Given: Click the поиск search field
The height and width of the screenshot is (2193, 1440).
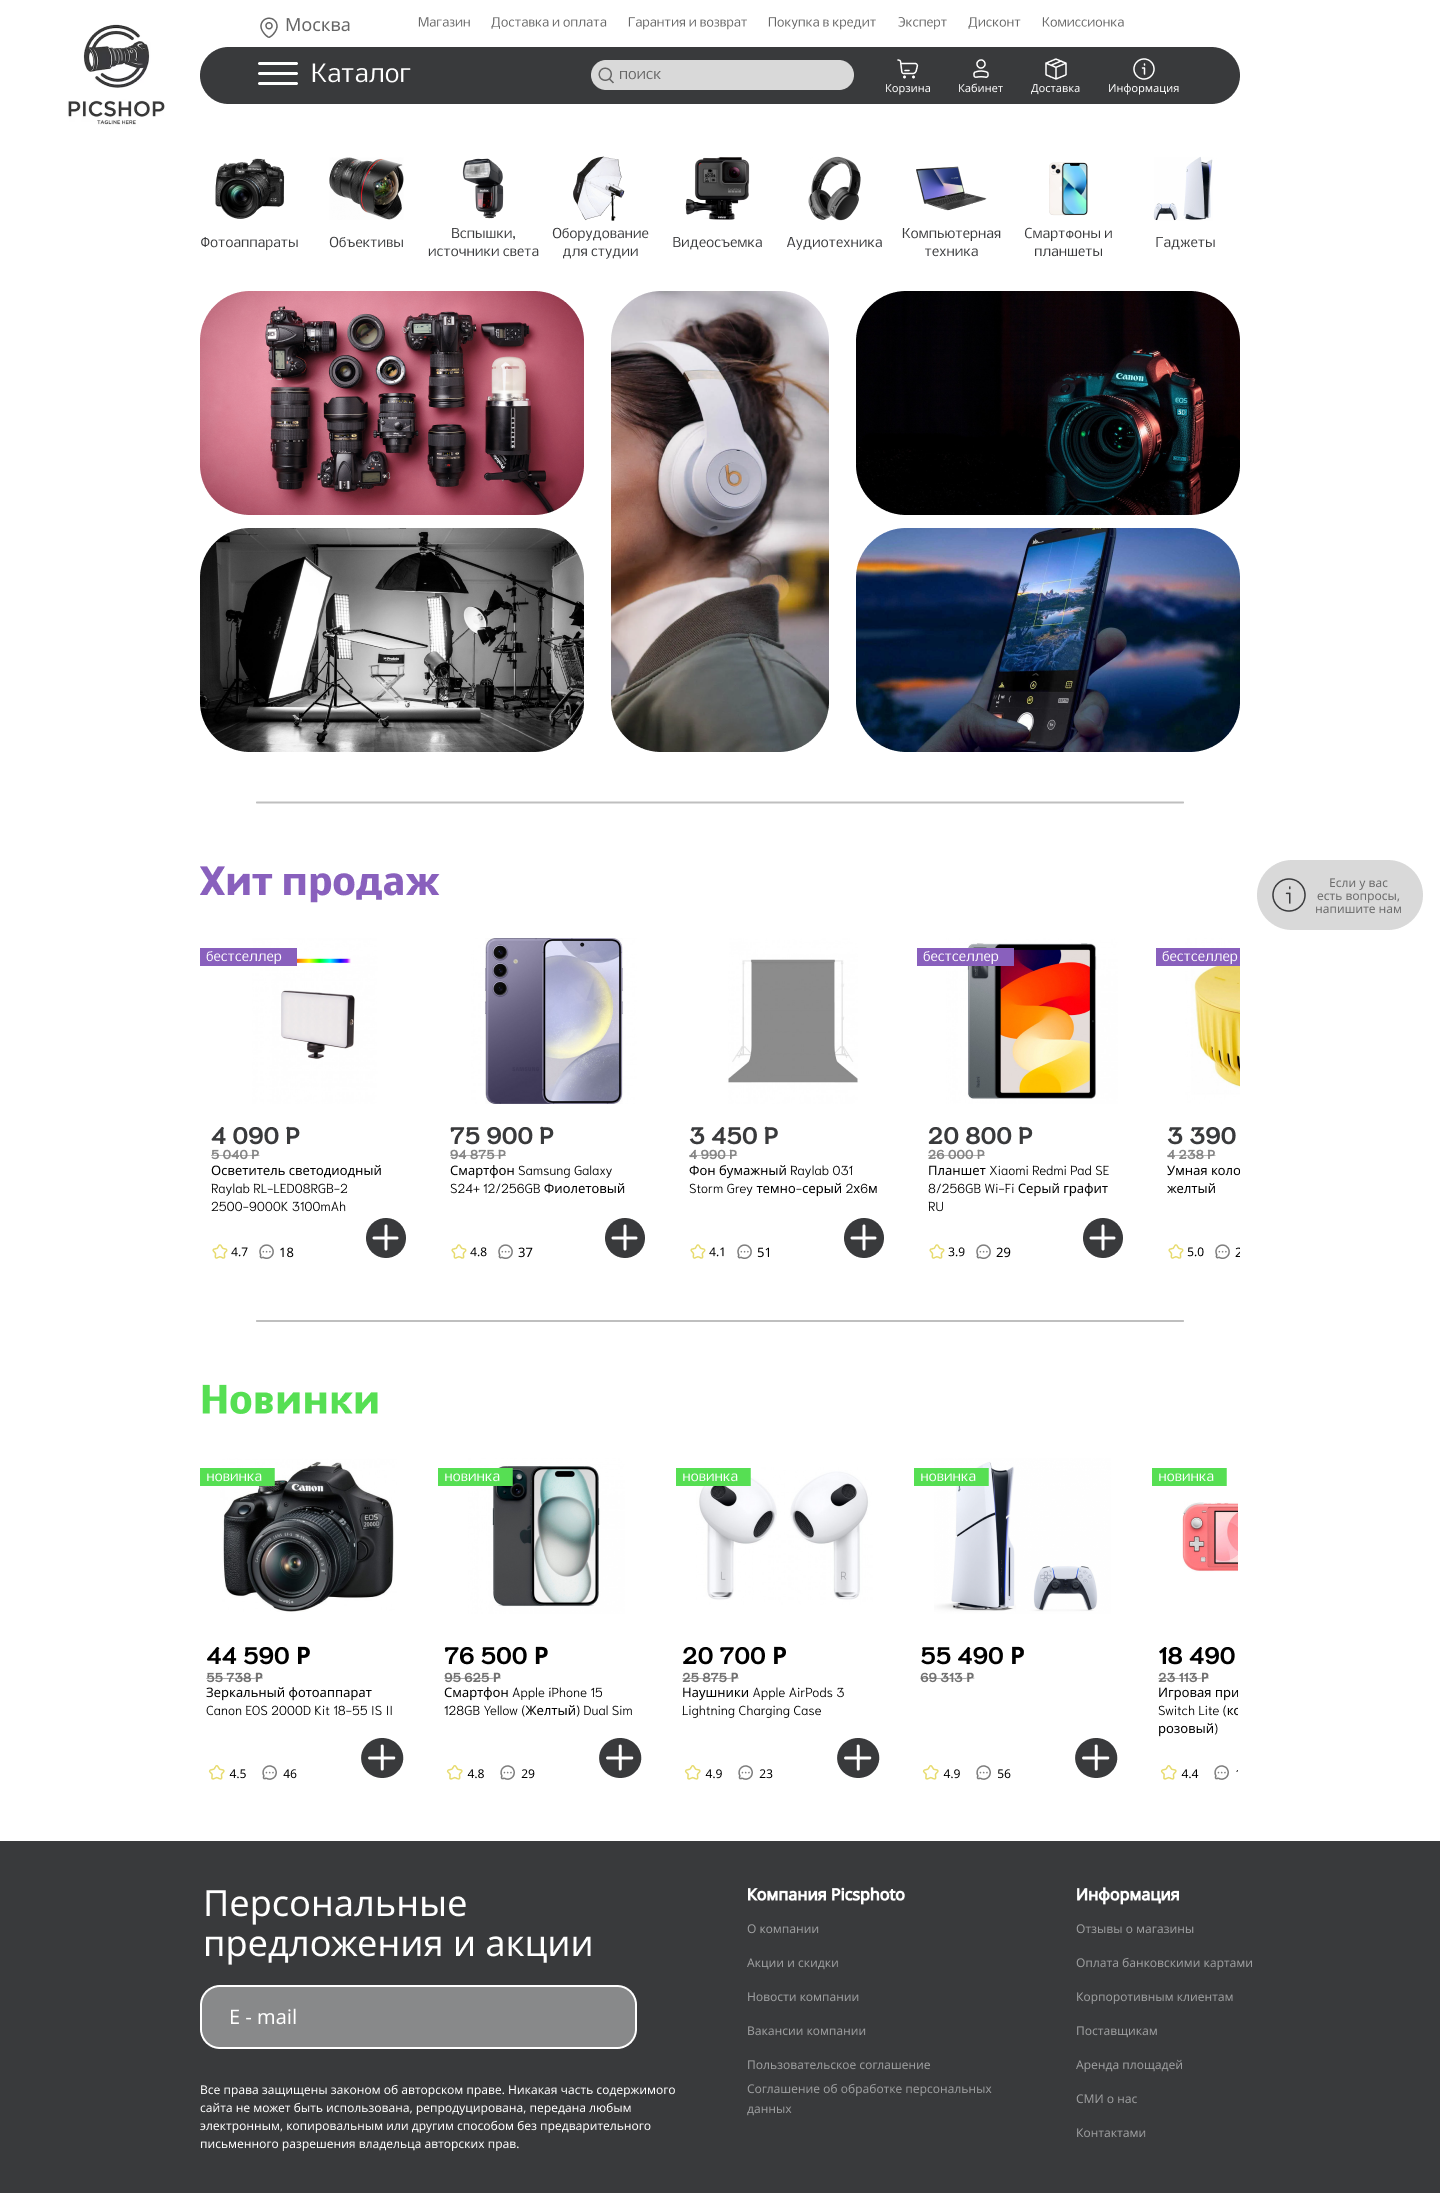Looking at the screenshot, I should click(x=722, y=75).
